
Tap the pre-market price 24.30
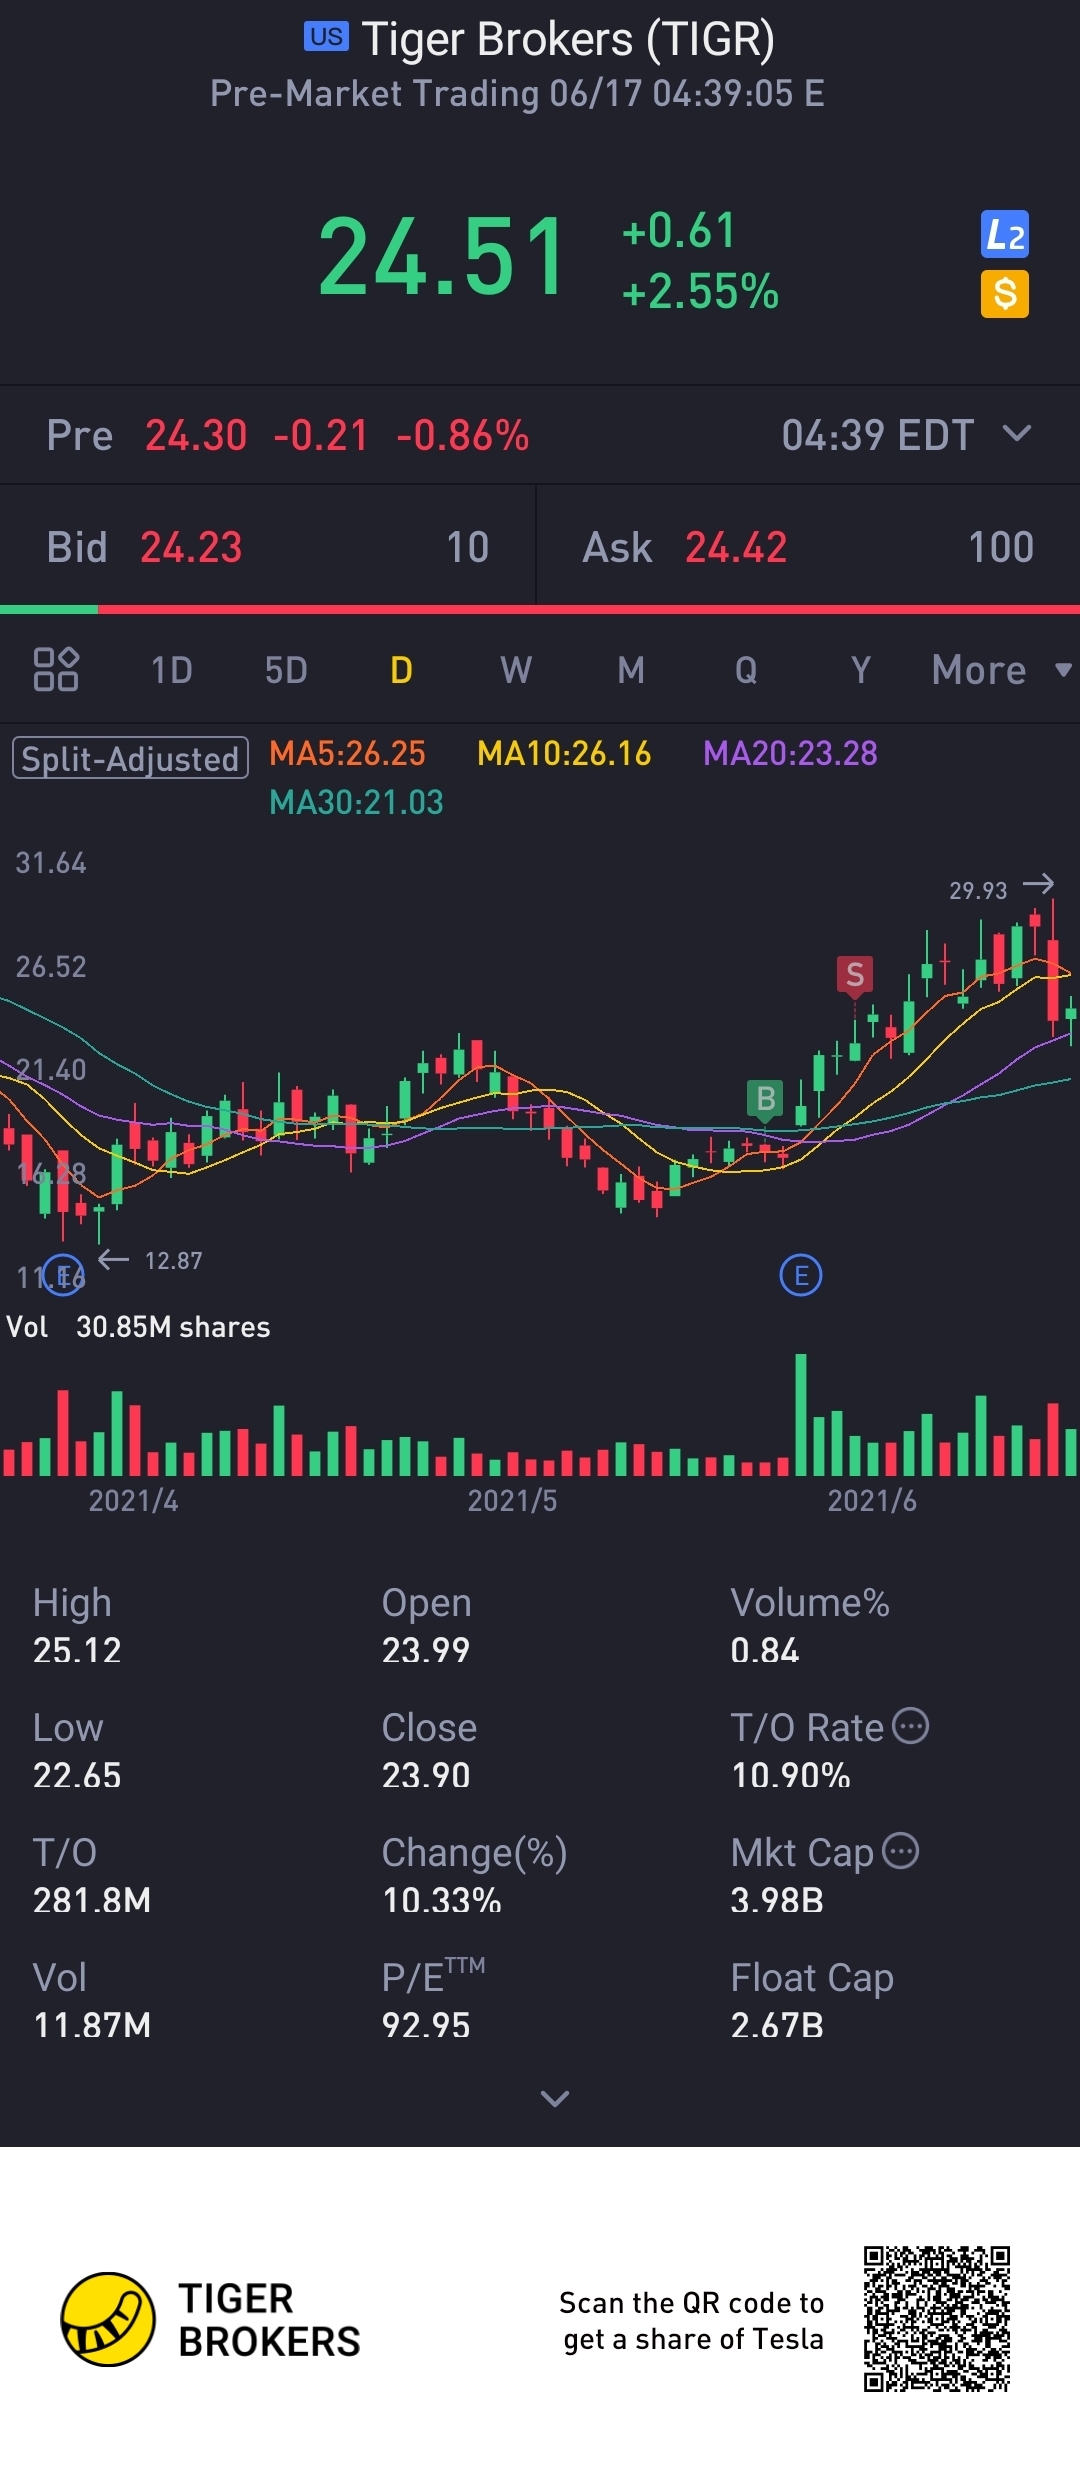(196, 435)
